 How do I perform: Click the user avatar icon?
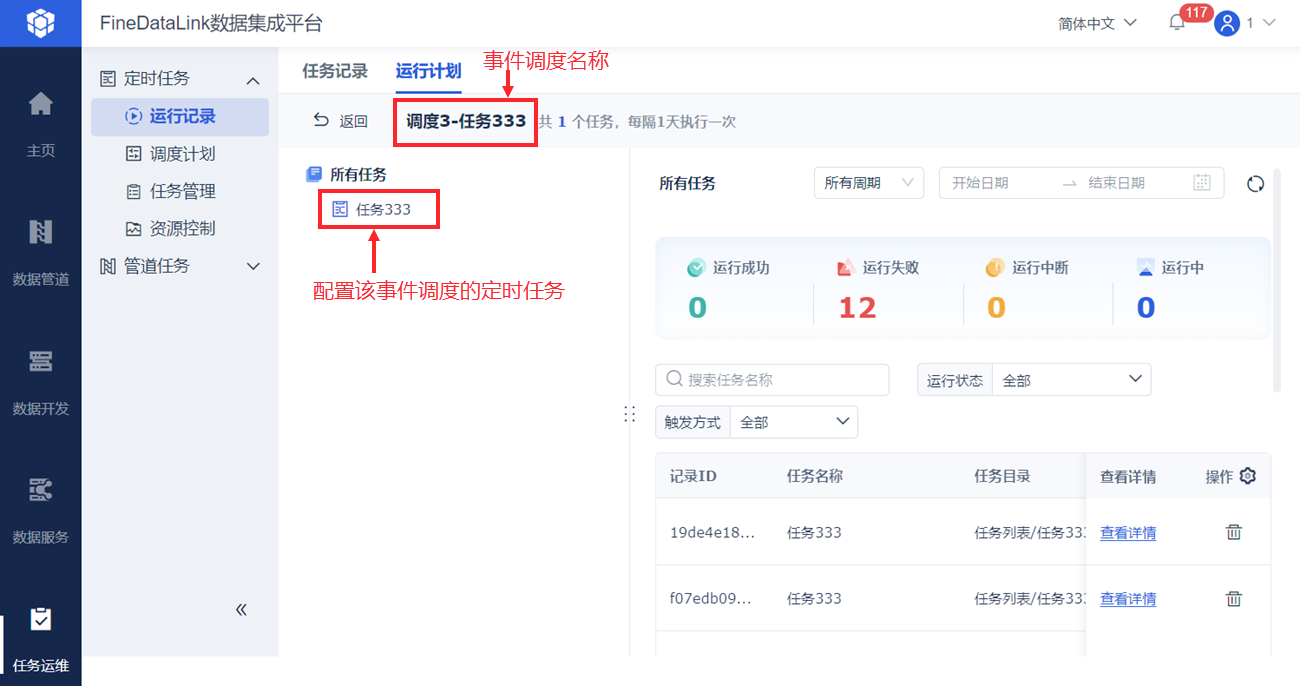pyautogui.click(x=1226, y=23)
